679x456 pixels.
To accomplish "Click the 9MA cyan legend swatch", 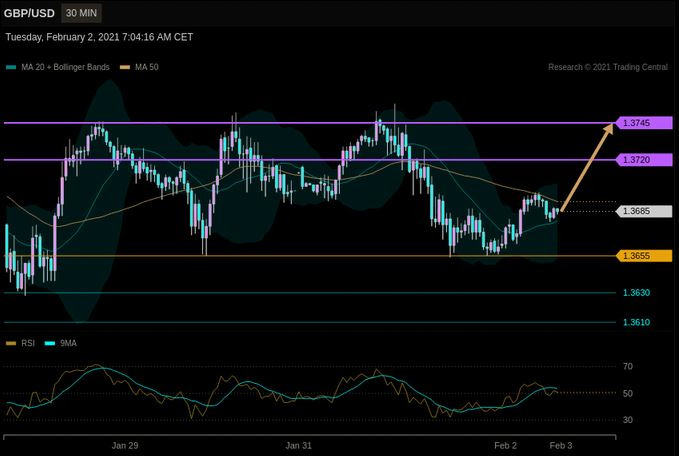I will coord(50,343).
